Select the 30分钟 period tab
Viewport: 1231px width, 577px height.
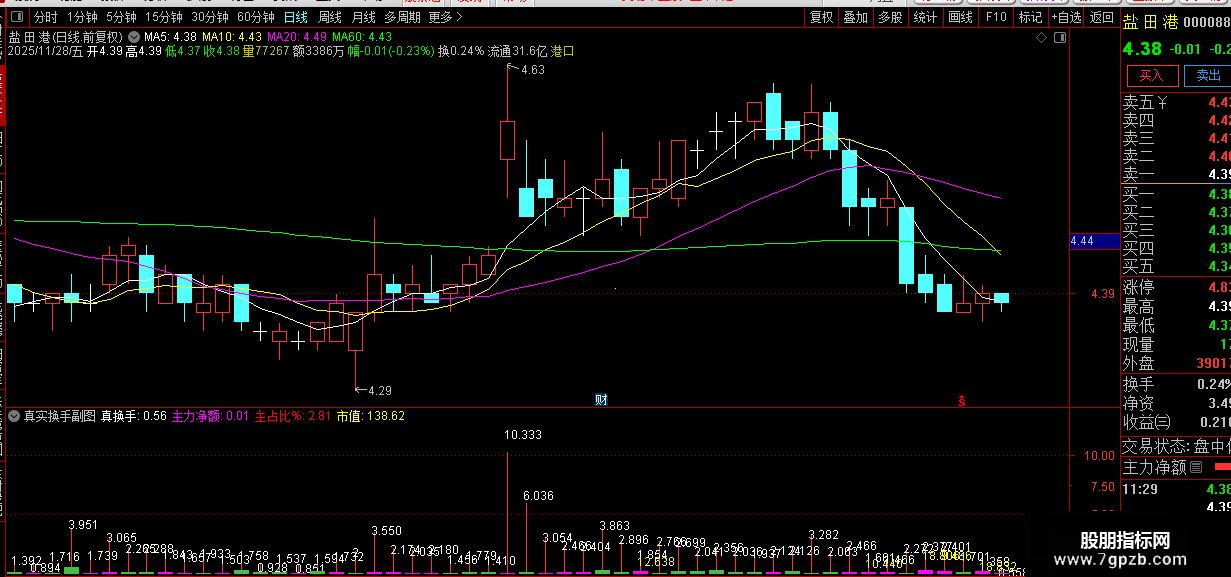click(210, 17)
